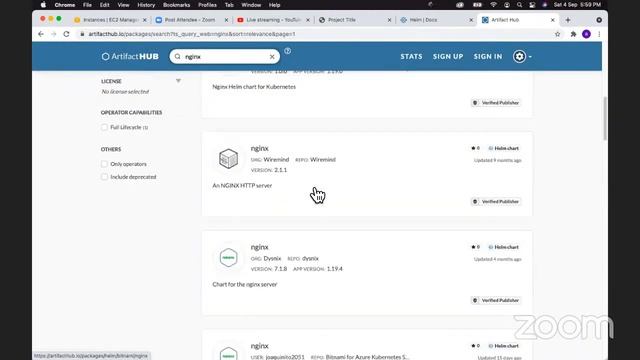Open the History menu
This screenshot has width=640, height=360.
tap(146, 5)
